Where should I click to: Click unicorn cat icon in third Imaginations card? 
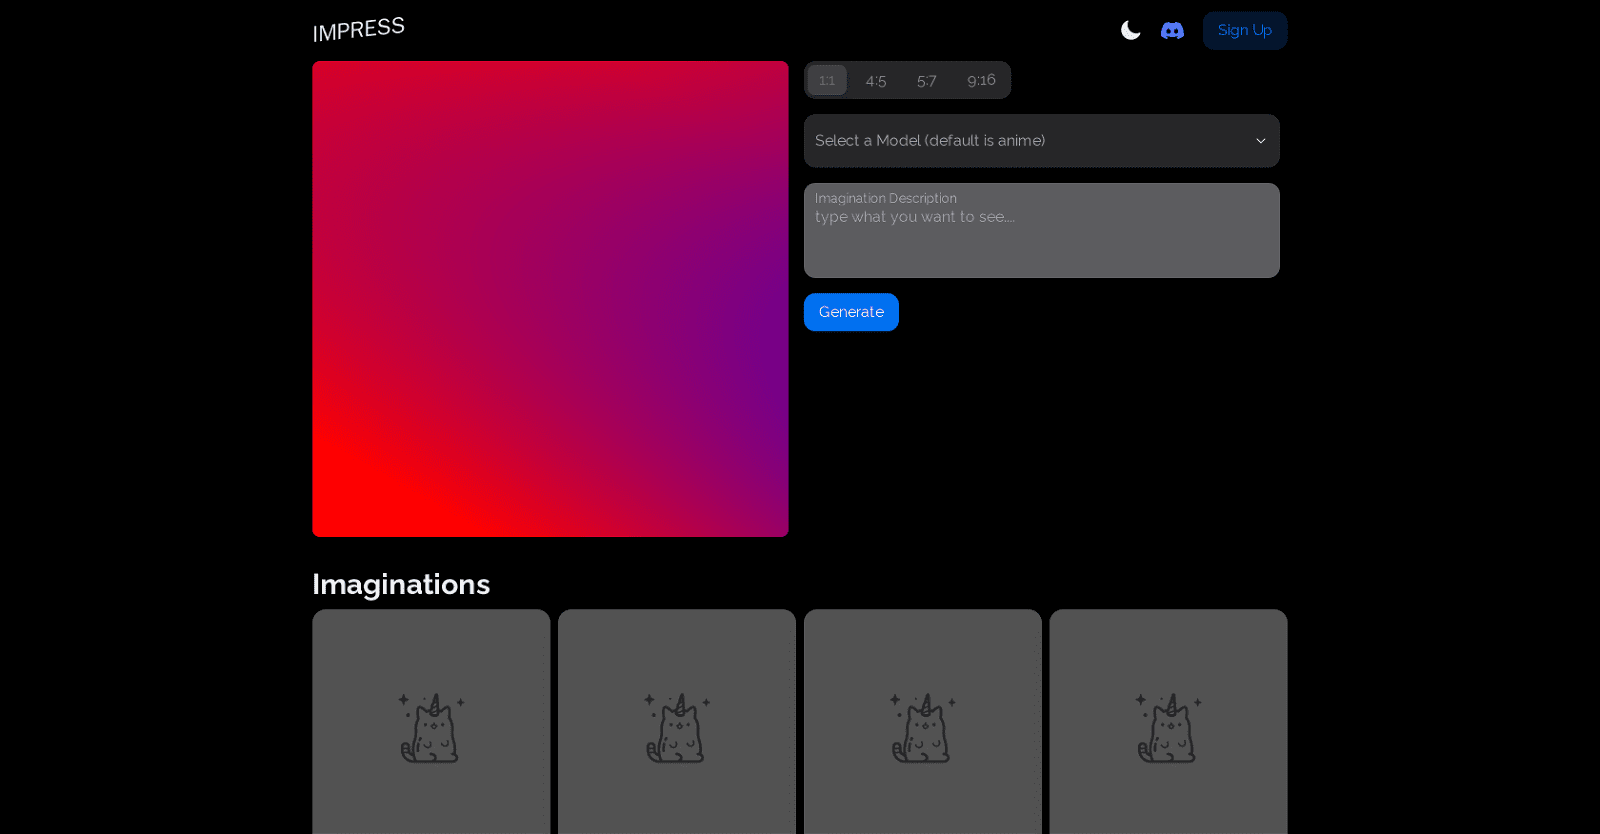point(922,728)
